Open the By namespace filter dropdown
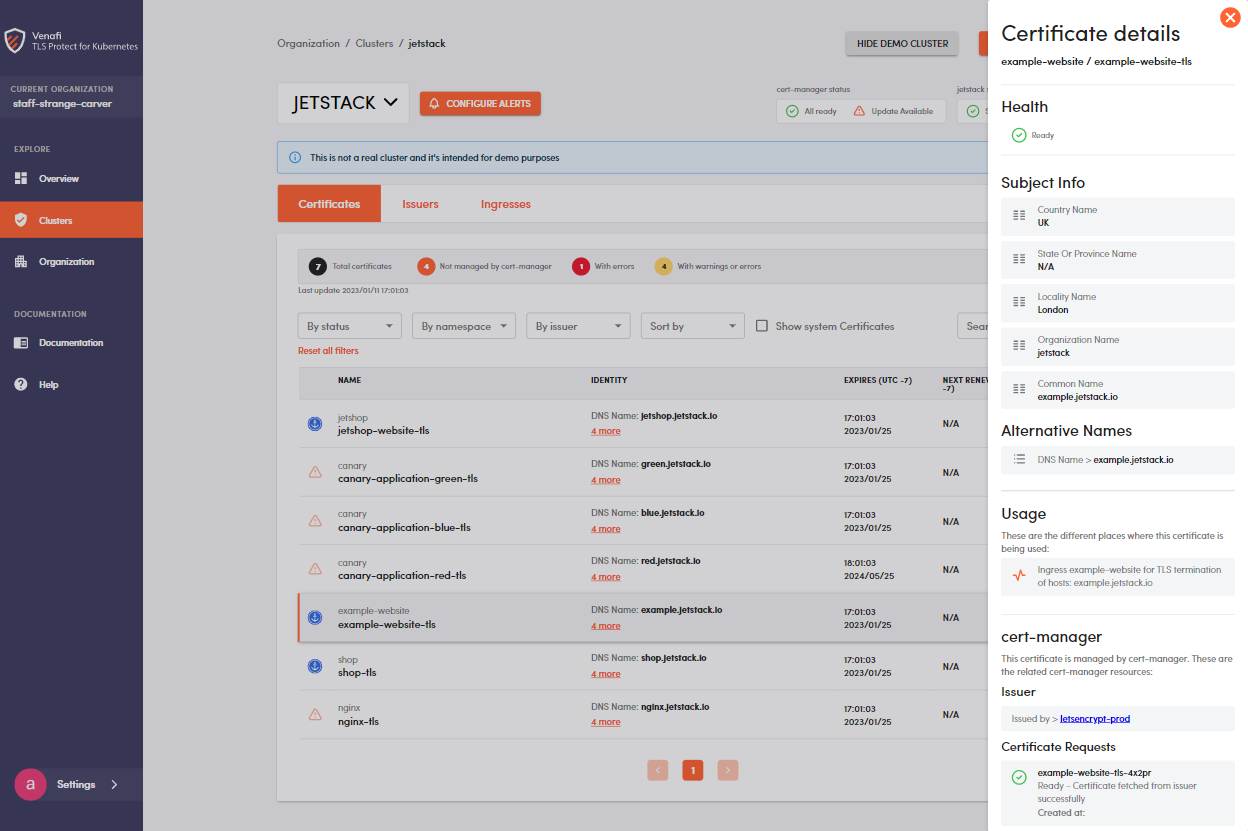Viewport: 1248px width, 831px height. (x=463, y=326)
